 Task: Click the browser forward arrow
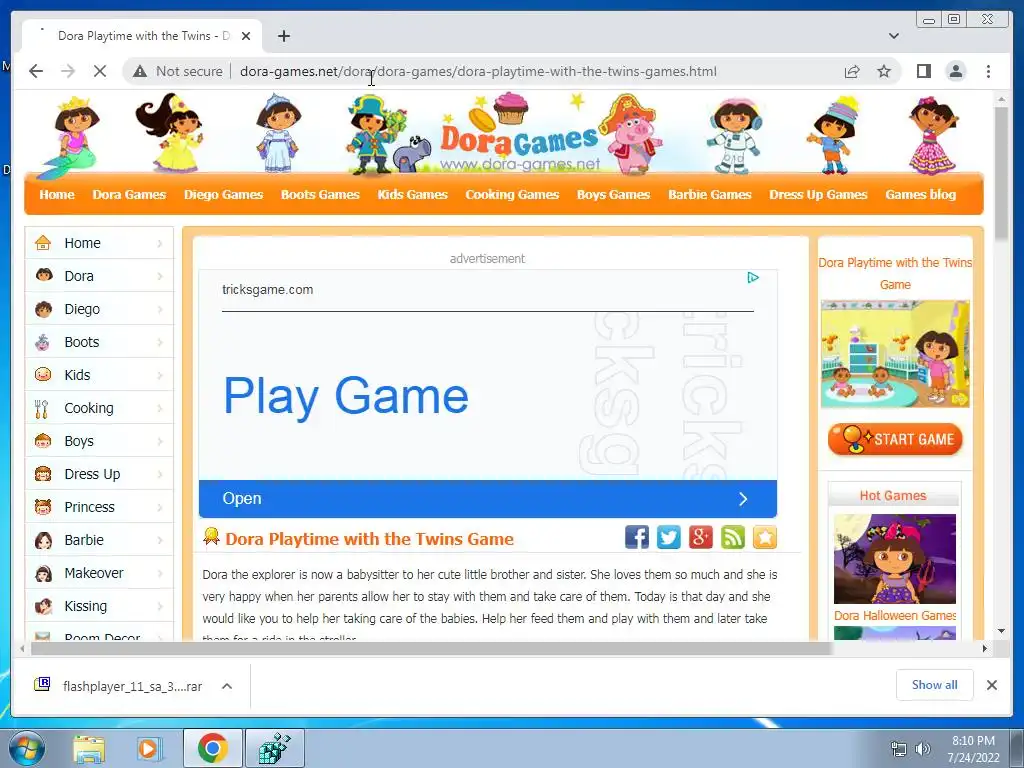(68, 71)
